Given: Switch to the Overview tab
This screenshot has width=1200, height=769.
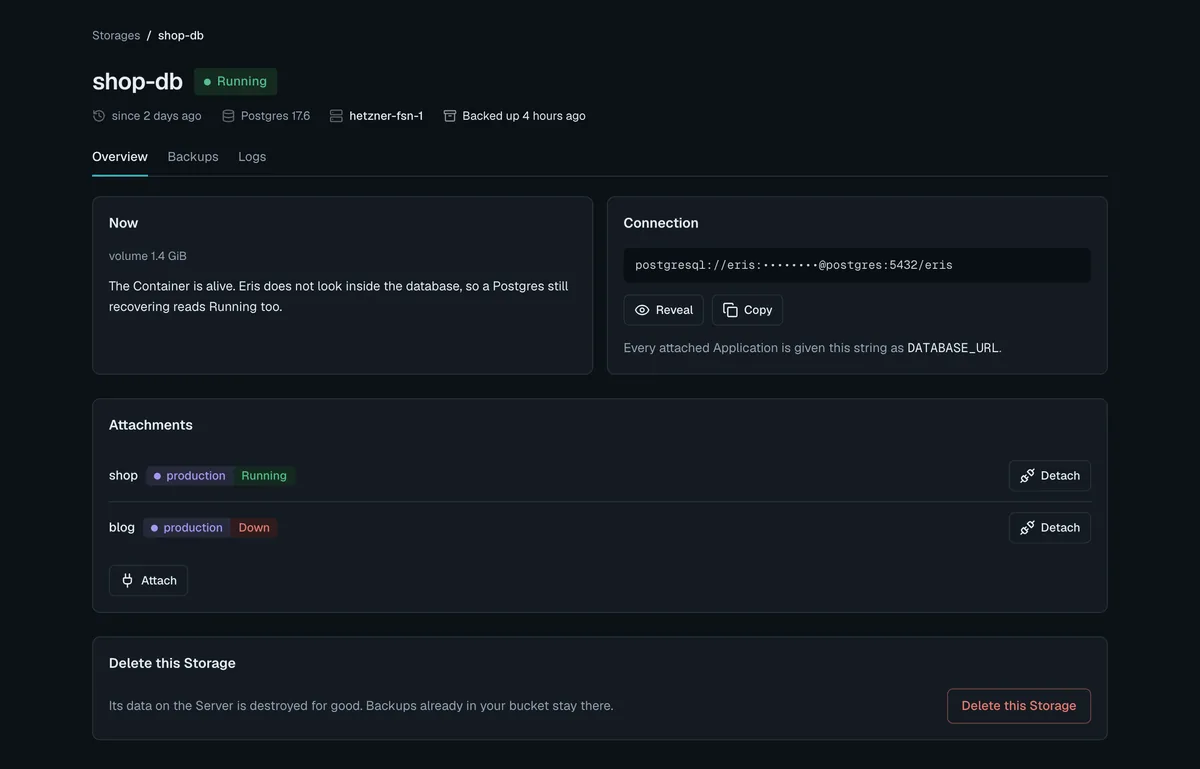Looking at the screenshot, I should [120, 157].
